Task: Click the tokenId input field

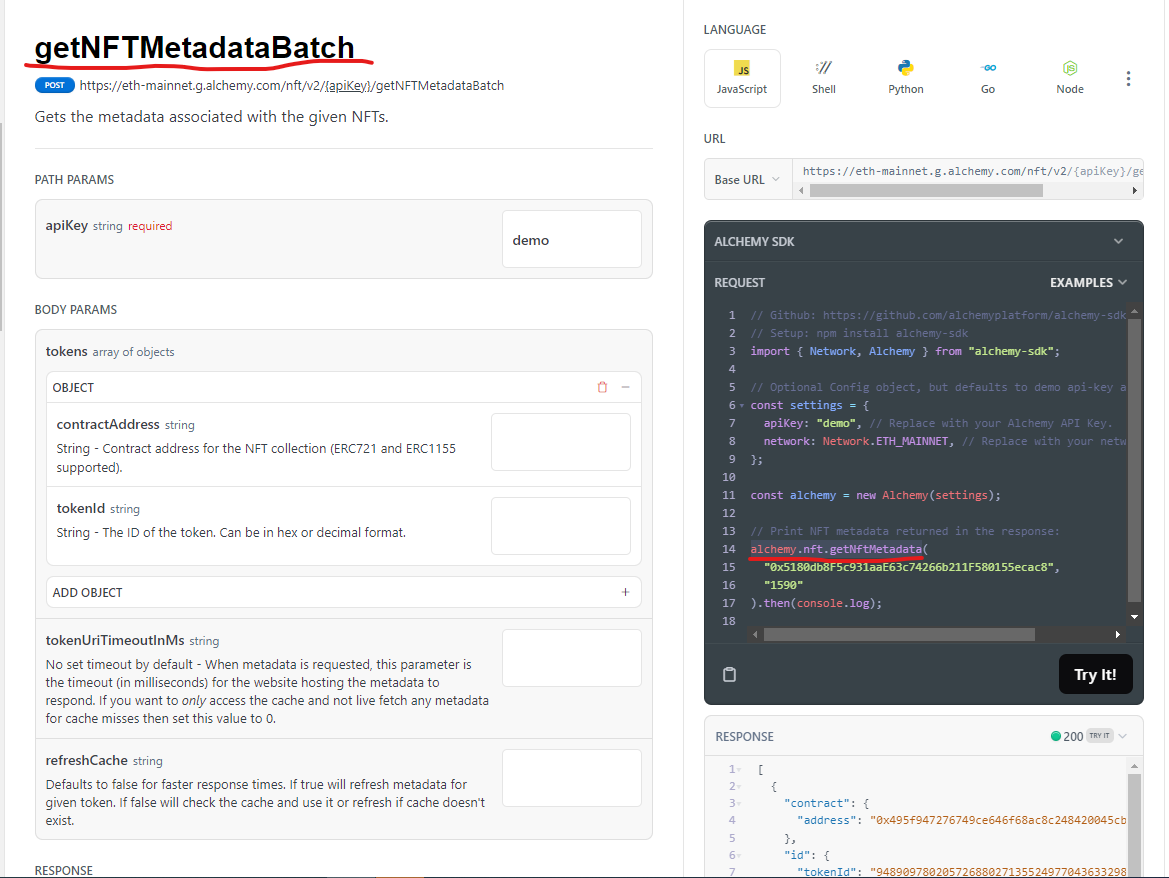Action: [x=561, y=526]
